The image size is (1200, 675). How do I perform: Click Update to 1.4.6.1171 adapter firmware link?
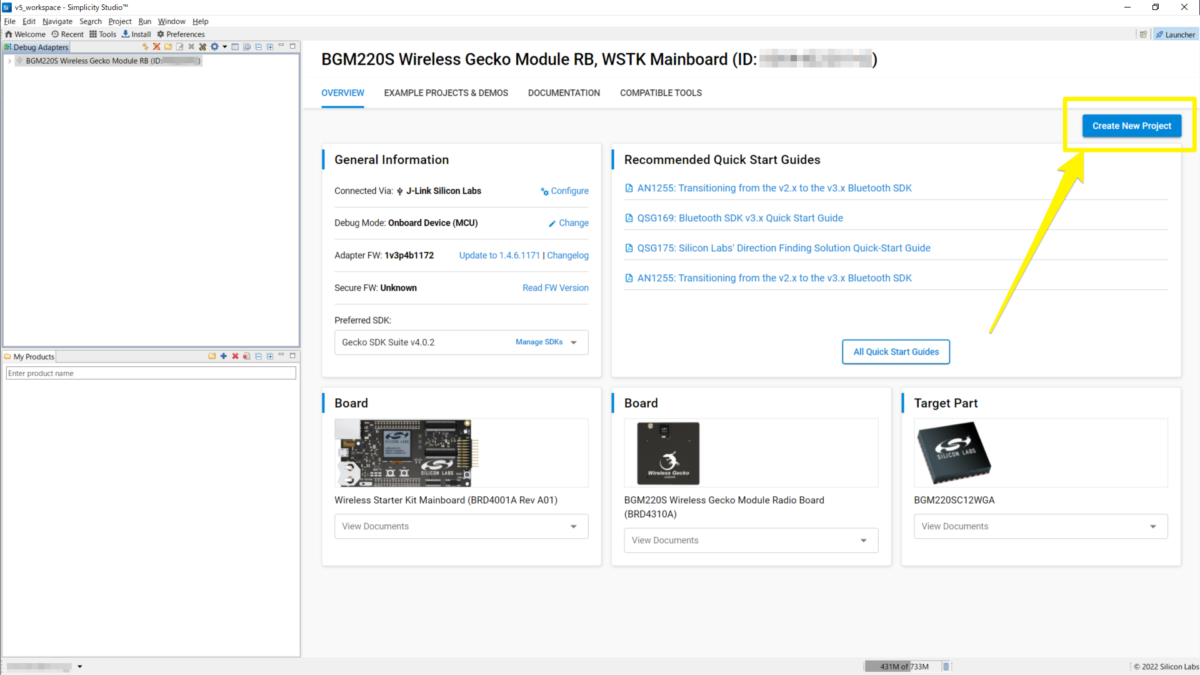click(x=499, y=255)
